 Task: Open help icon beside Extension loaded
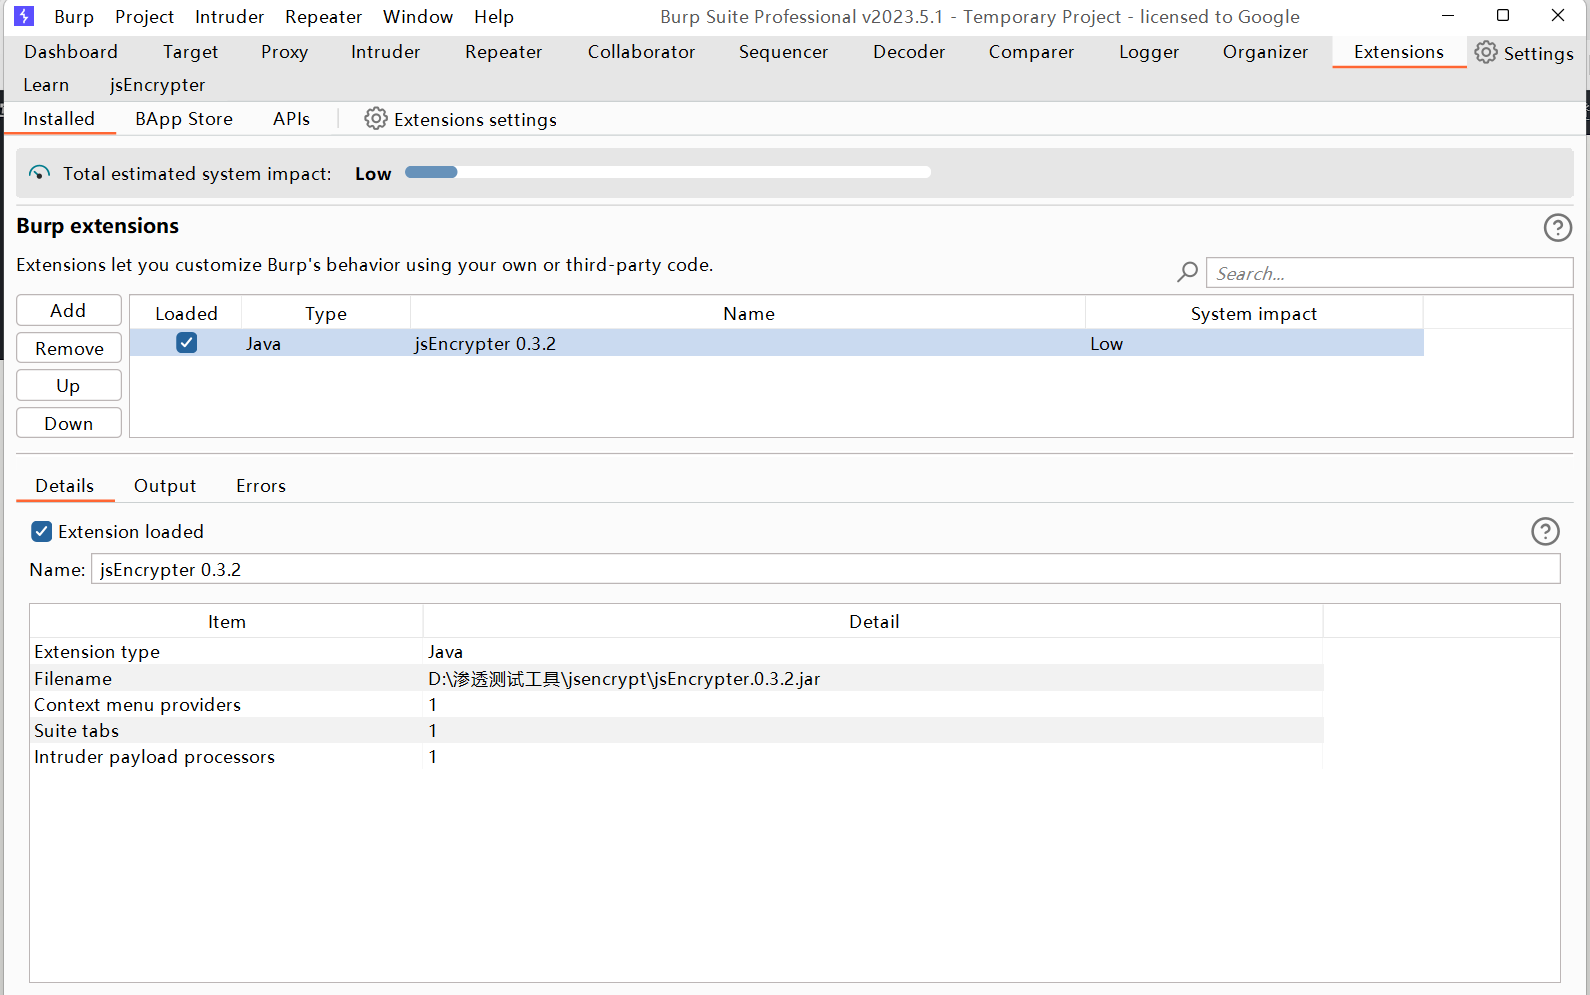pyautogui.click(x=1545, y=531)
